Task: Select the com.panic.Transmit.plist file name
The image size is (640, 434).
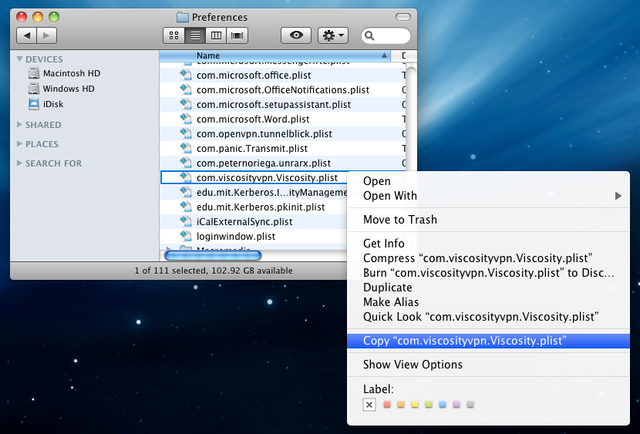Action: (x=252, y=149)
